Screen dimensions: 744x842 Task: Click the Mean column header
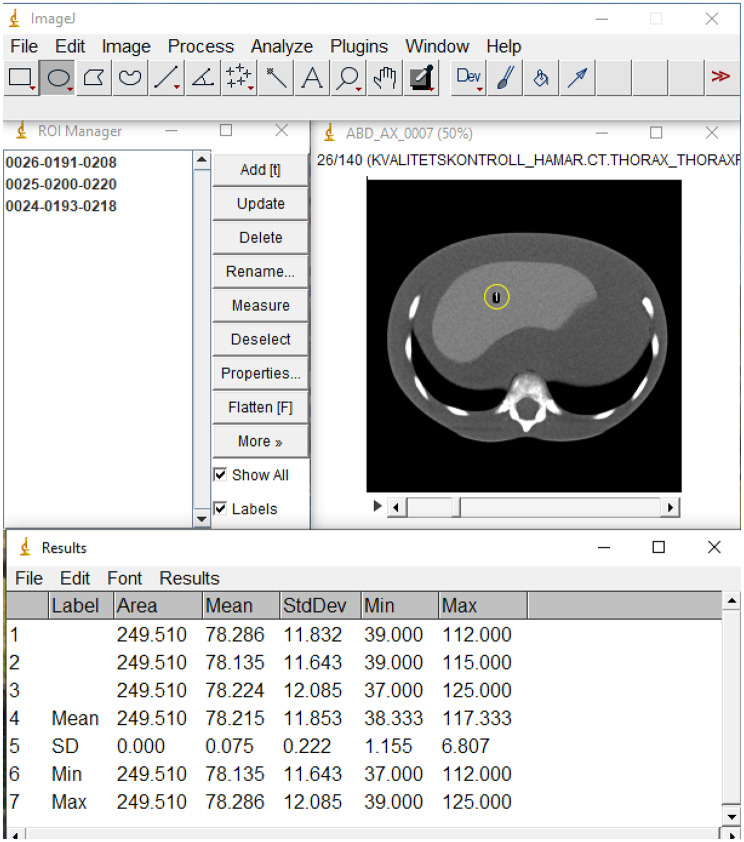click(x=242, y=606)
